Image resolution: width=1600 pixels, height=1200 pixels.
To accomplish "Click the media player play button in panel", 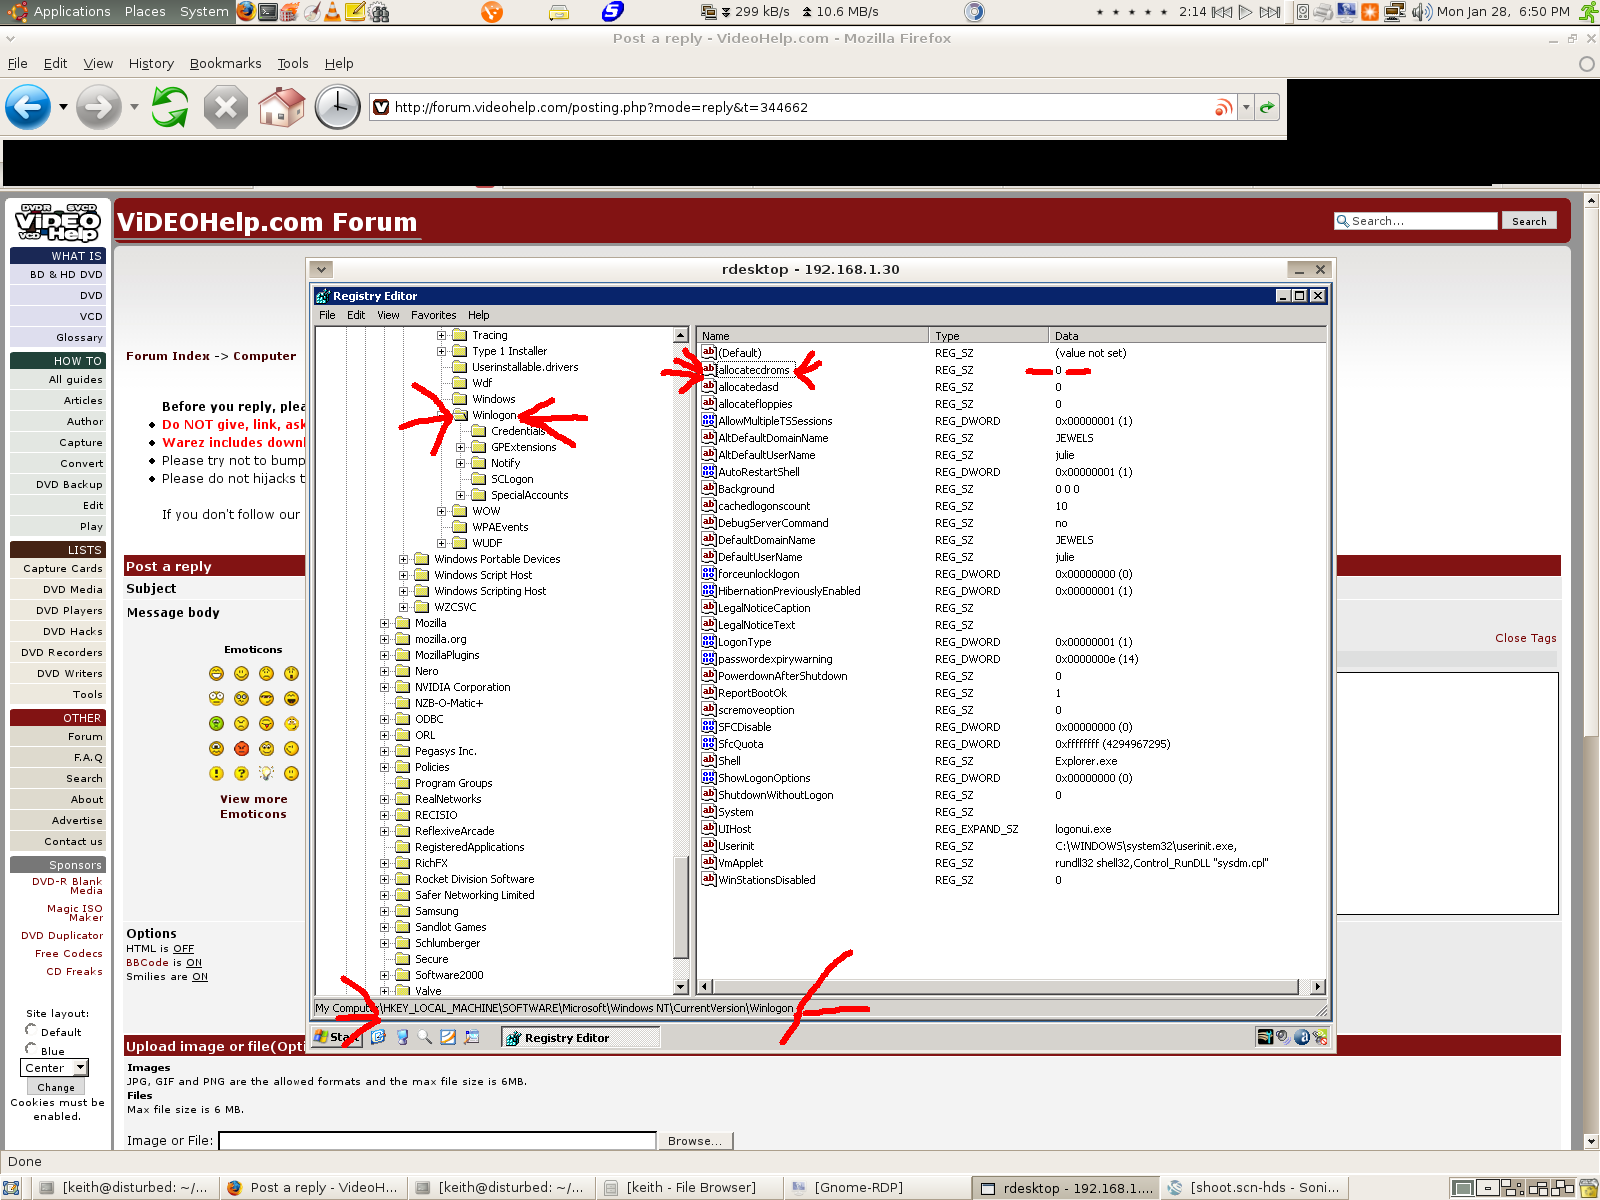I will [1245, 12].
